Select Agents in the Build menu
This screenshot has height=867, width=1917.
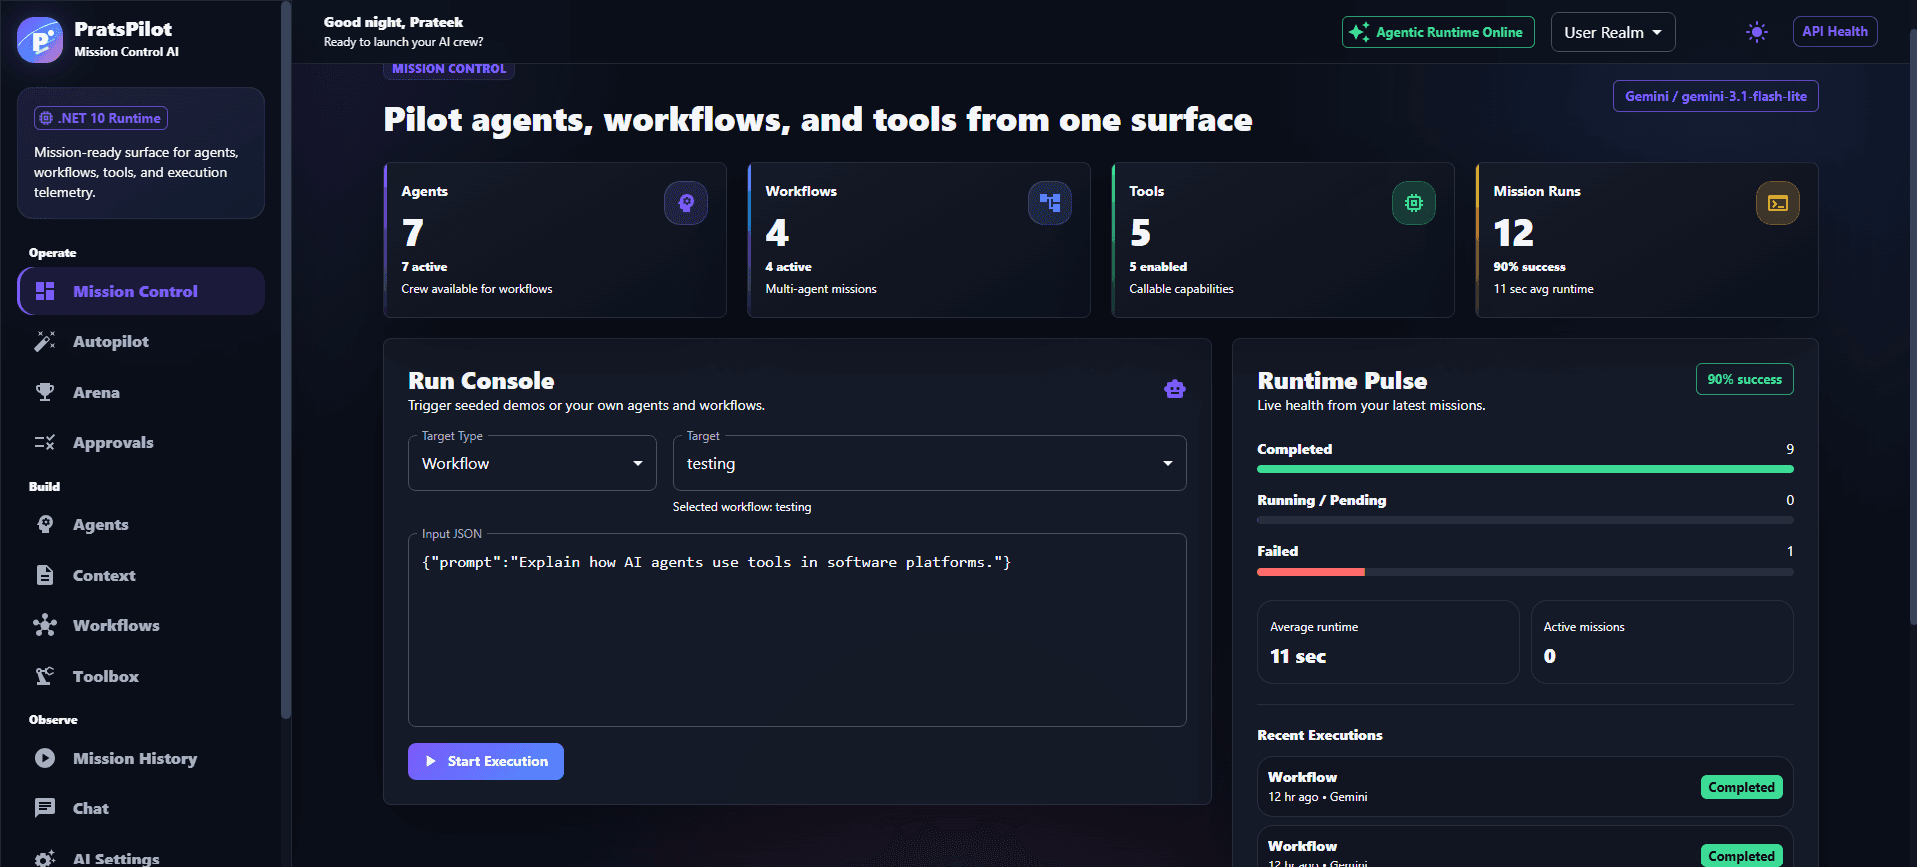pyautogui.click(x=141, y=524)
